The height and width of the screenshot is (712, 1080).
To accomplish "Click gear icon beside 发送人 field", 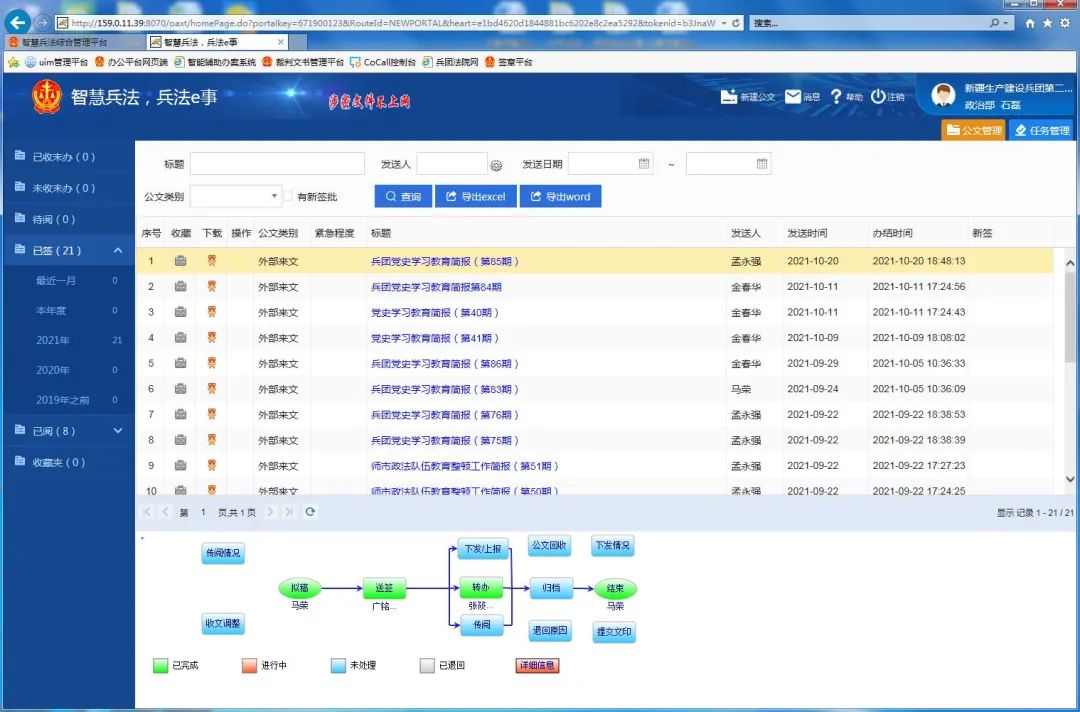I will [495, 165].
